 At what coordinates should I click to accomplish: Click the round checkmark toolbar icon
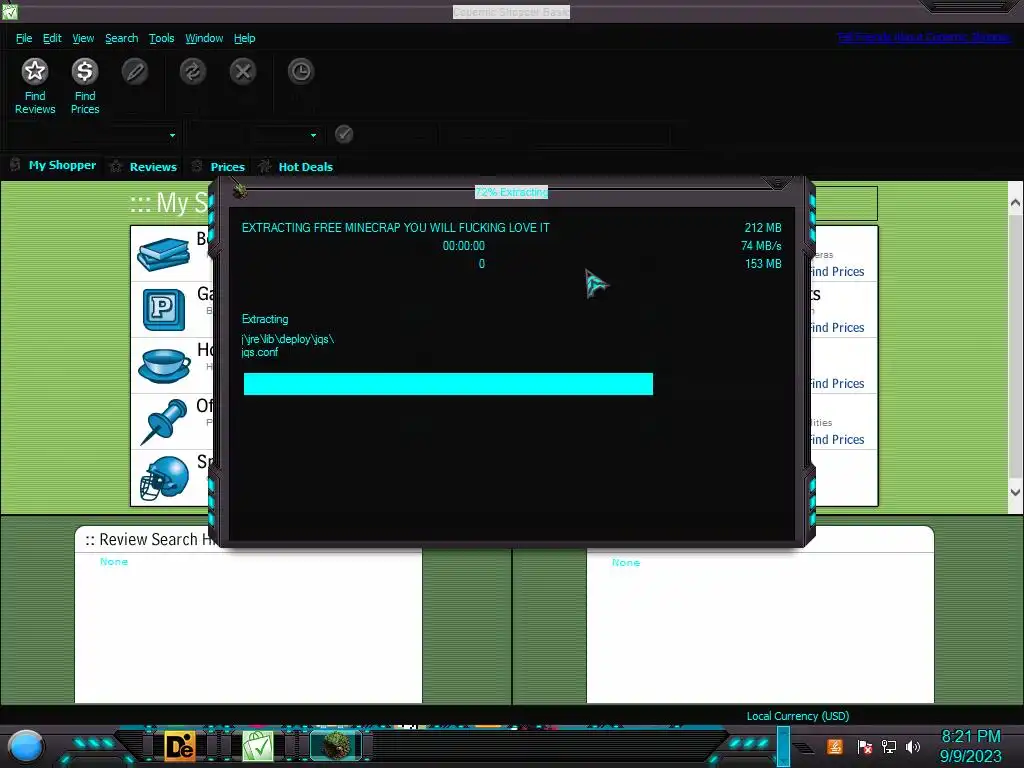point(344,135)
